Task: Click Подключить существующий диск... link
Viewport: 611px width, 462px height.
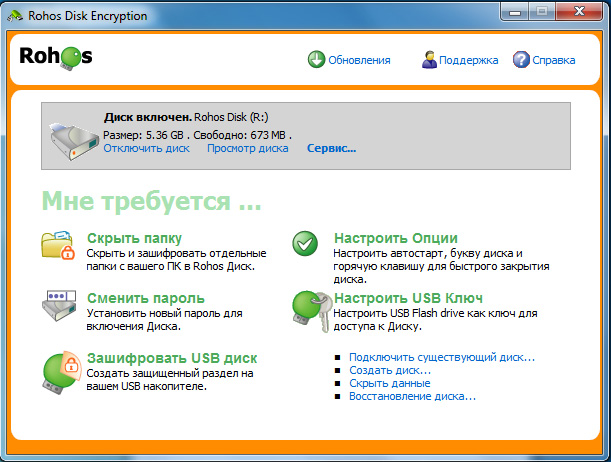Action: tap(442, 357)
